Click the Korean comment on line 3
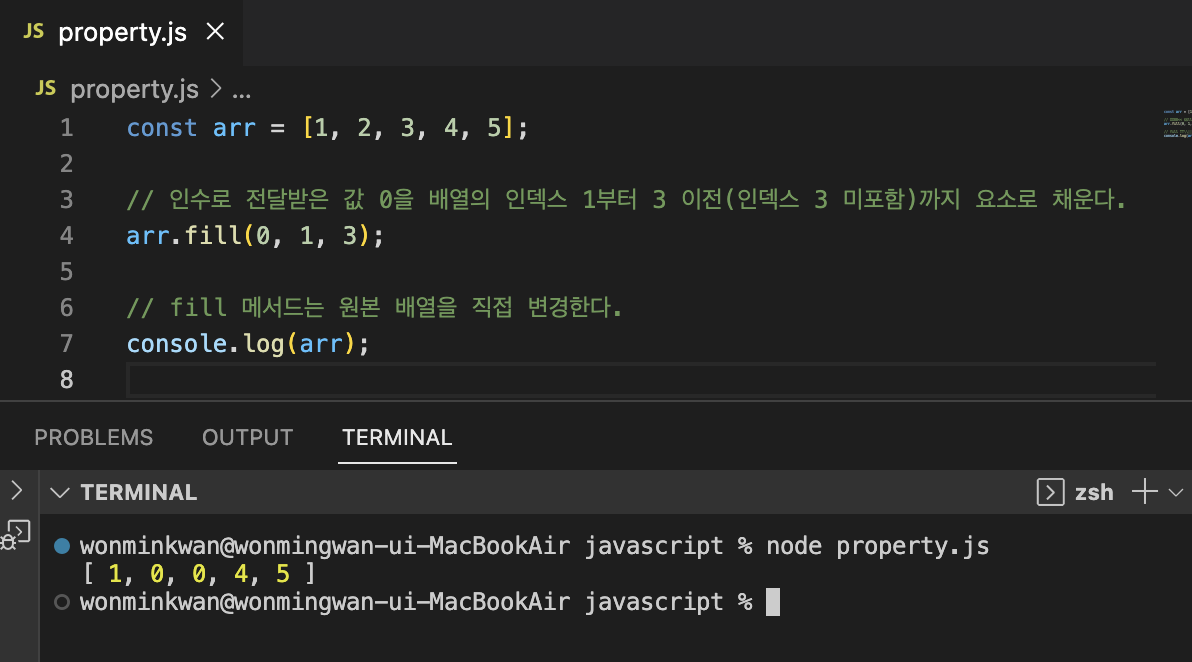The width and height of the screenshot is (1192, 662). [x=626, y=199]
